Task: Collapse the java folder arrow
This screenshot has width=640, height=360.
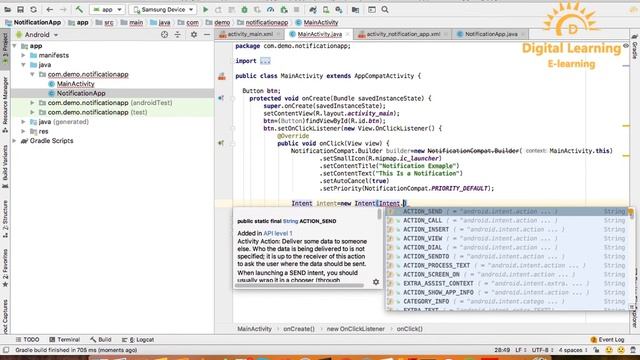Action: click(x=23, y=65)
